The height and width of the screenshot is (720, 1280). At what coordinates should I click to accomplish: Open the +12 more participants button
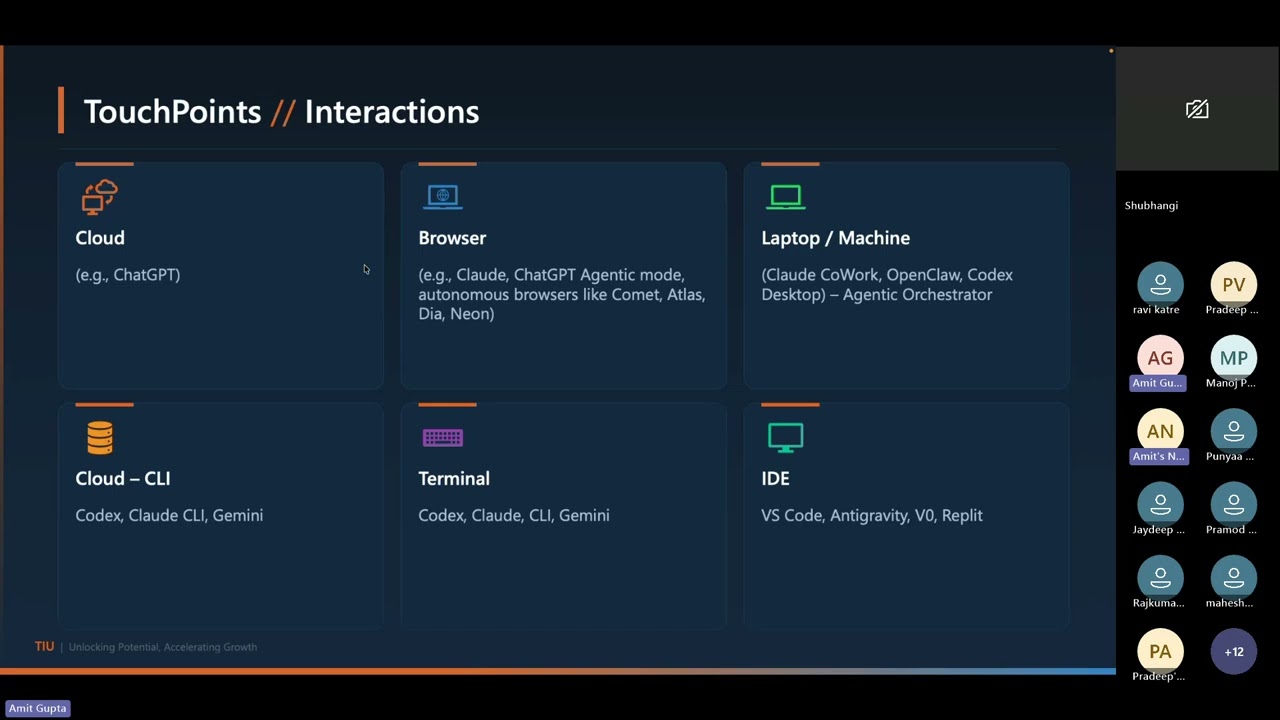1234,651
